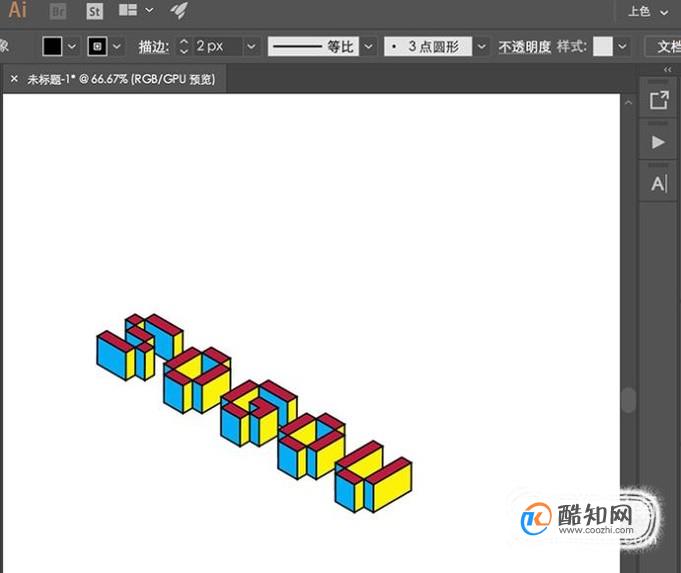681x573 pixels.
Task: Click the 3 点圆形 brush definition box
Action: tap(428, 46)
